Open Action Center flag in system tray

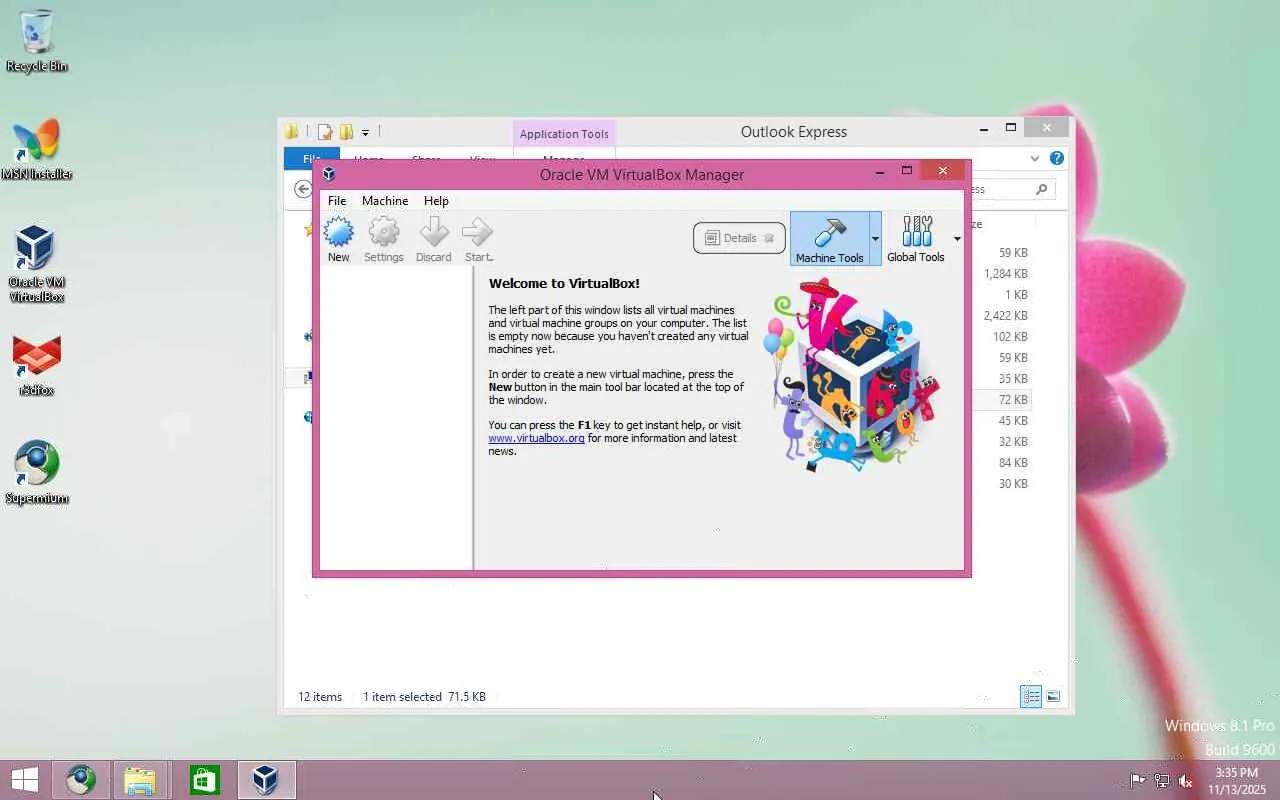[1138, 781]
